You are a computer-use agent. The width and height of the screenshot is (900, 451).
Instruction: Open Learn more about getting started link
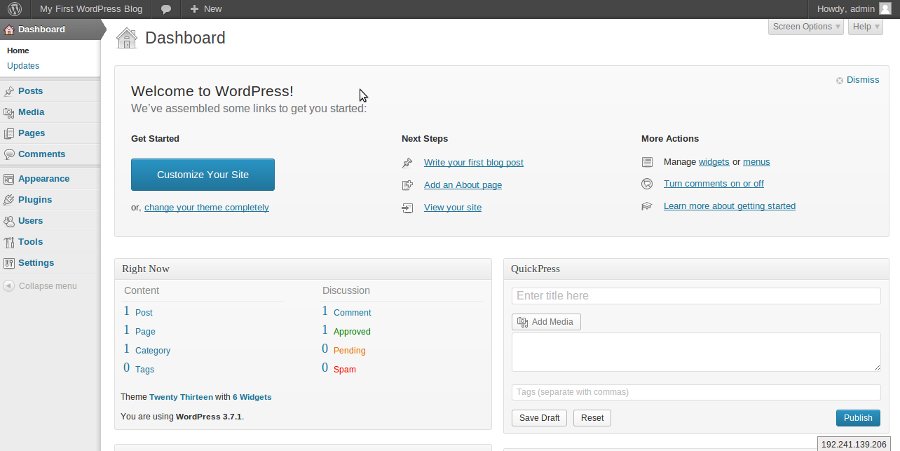click(x=730, y=206)
